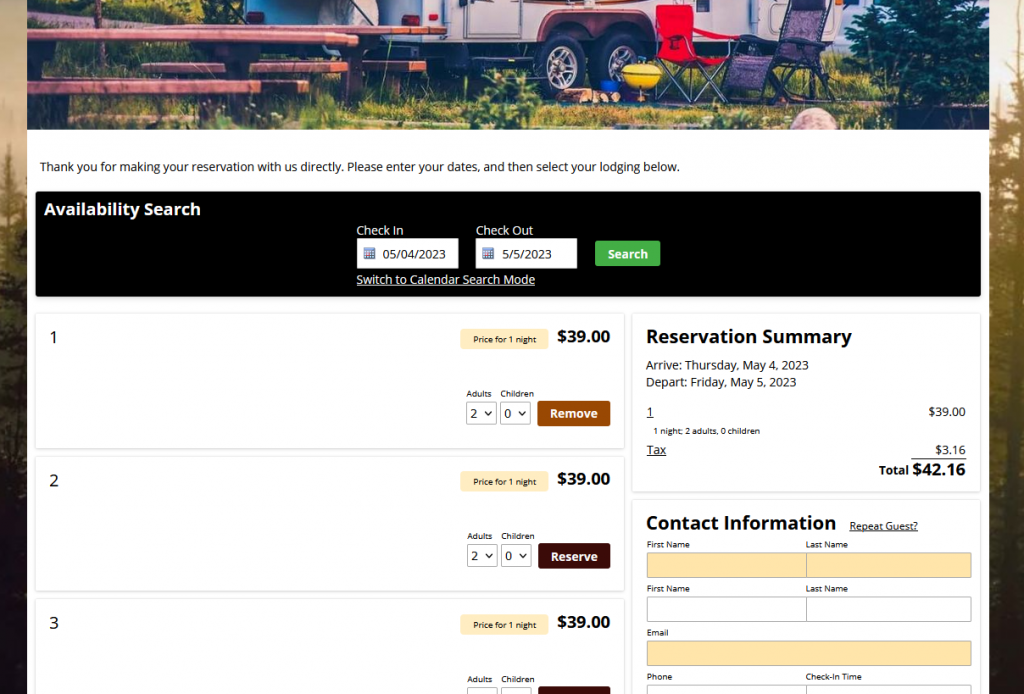Reserve site 2
Viewport: 1024px width, 694px height.
574,556
